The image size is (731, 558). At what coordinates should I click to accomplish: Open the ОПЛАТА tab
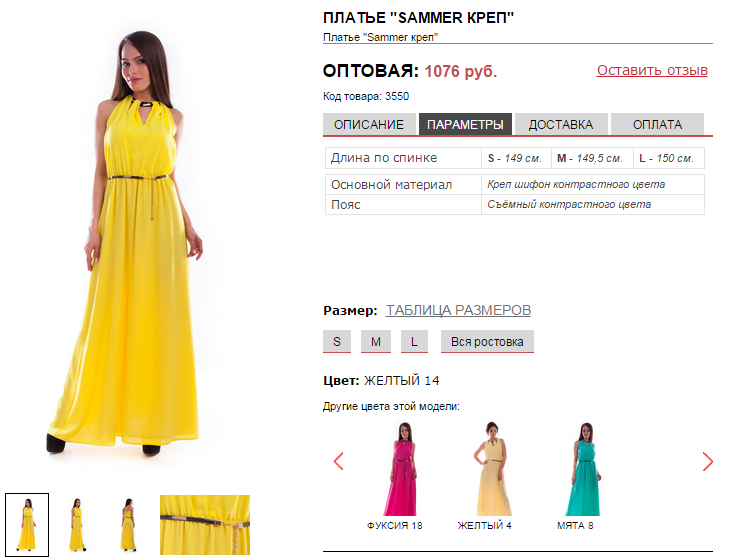[x=657, y=124]
